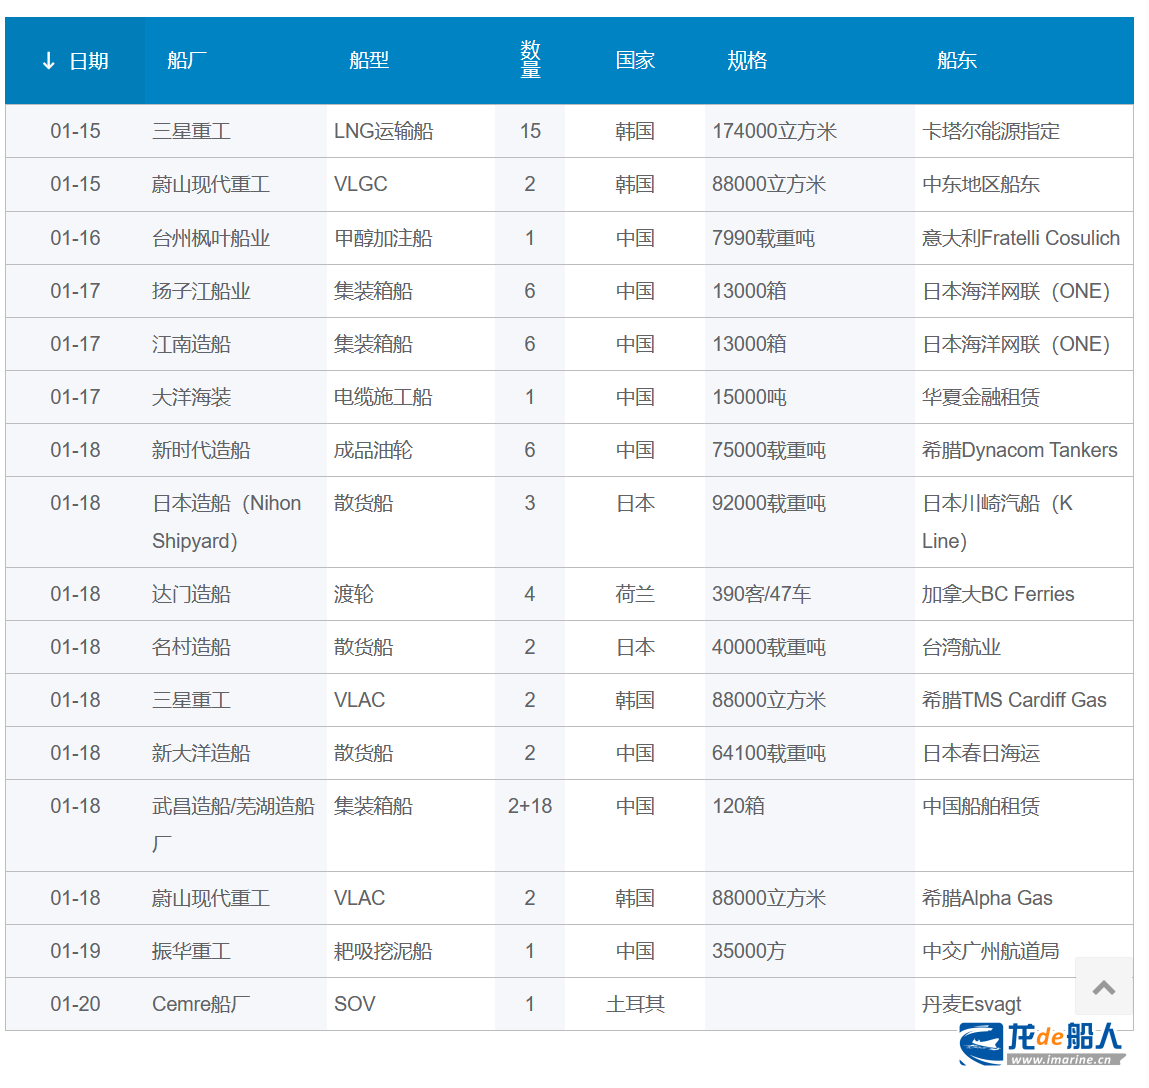This screenshot has width=1149, height=1088.
Task: Select the 2+18 quantity cell
Action: coord(530,806)
